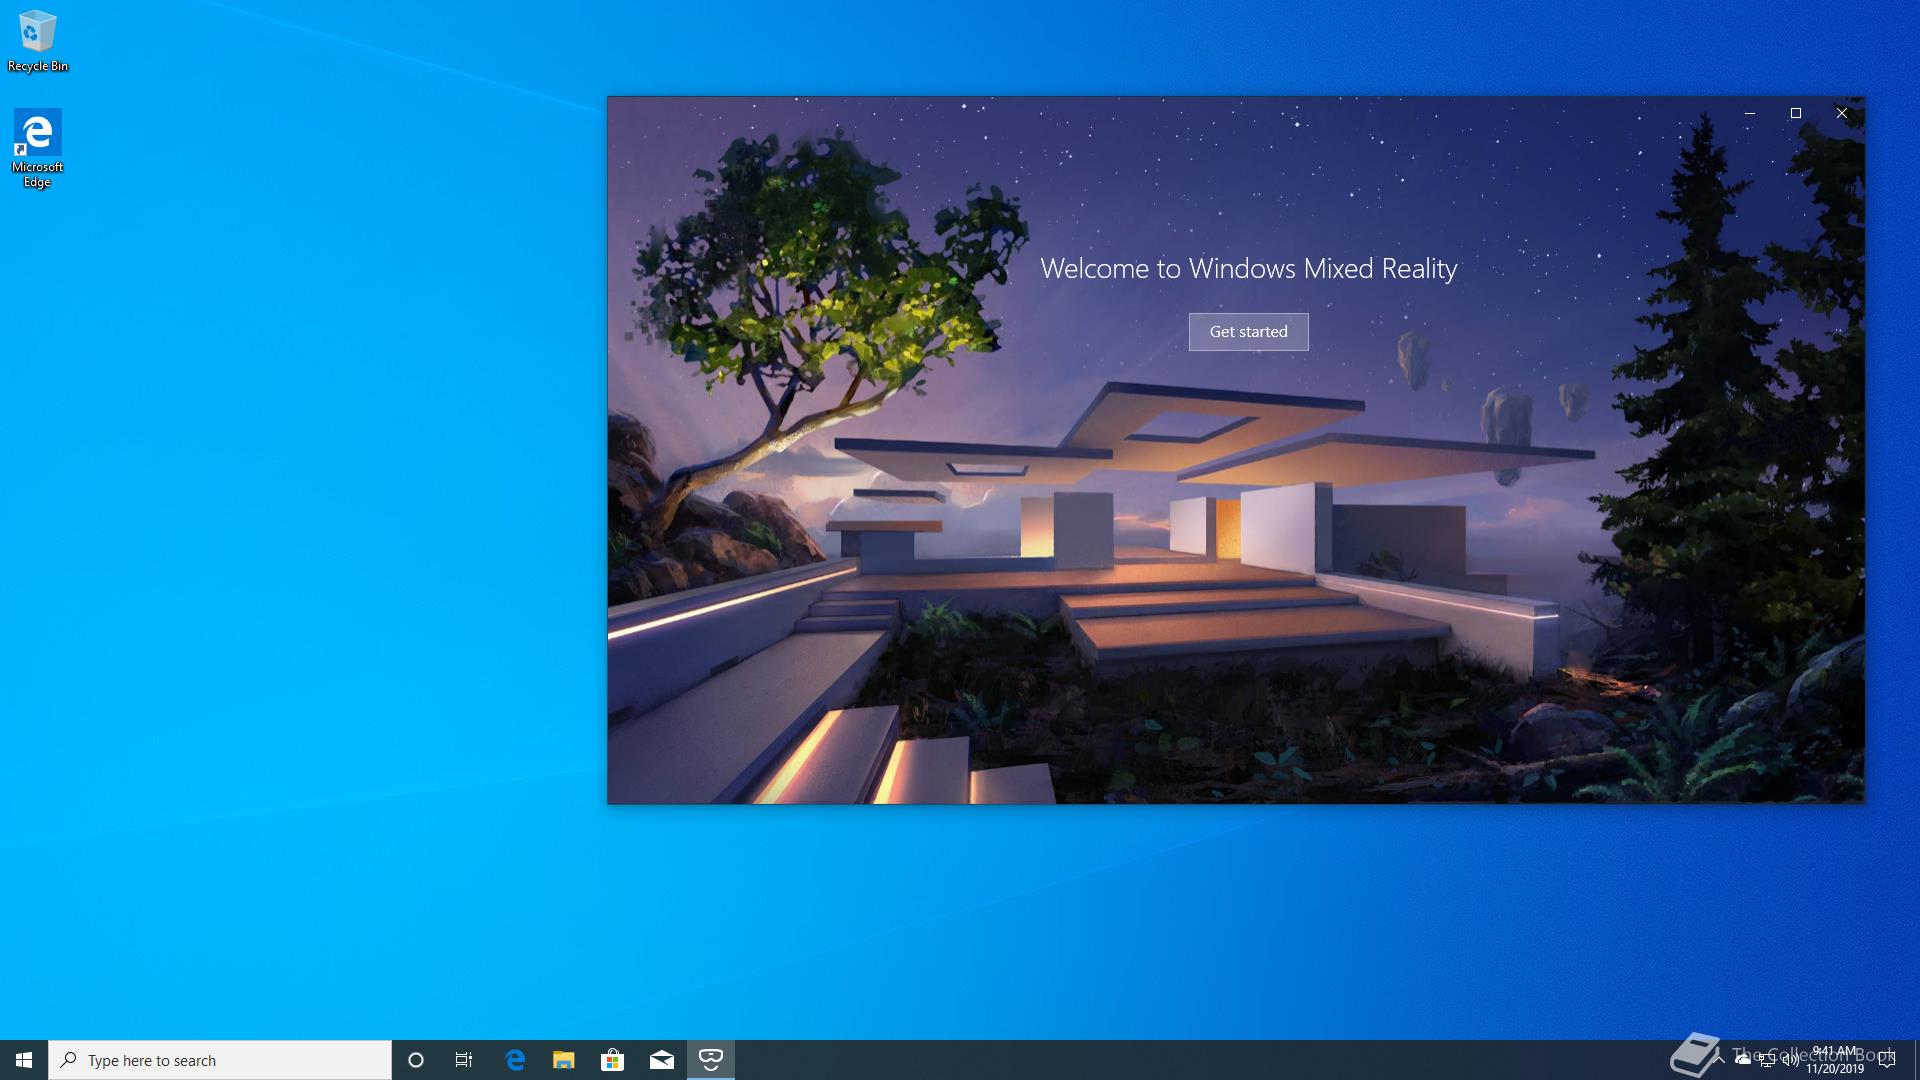Open File Explorer from the taskbar
This screenshot has height=1080, width=1920.
(x=564, y=1060)
